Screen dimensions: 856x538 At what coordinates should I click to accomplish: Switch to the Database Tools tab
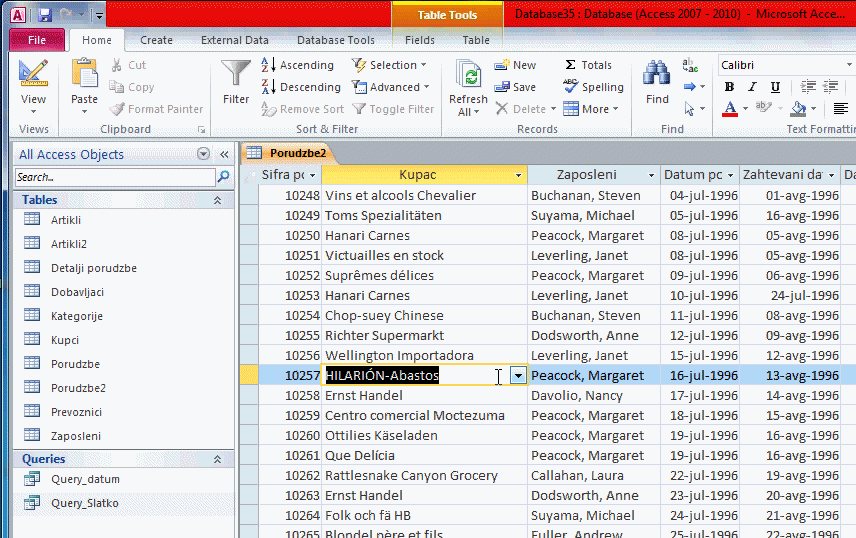pos(336,40)
